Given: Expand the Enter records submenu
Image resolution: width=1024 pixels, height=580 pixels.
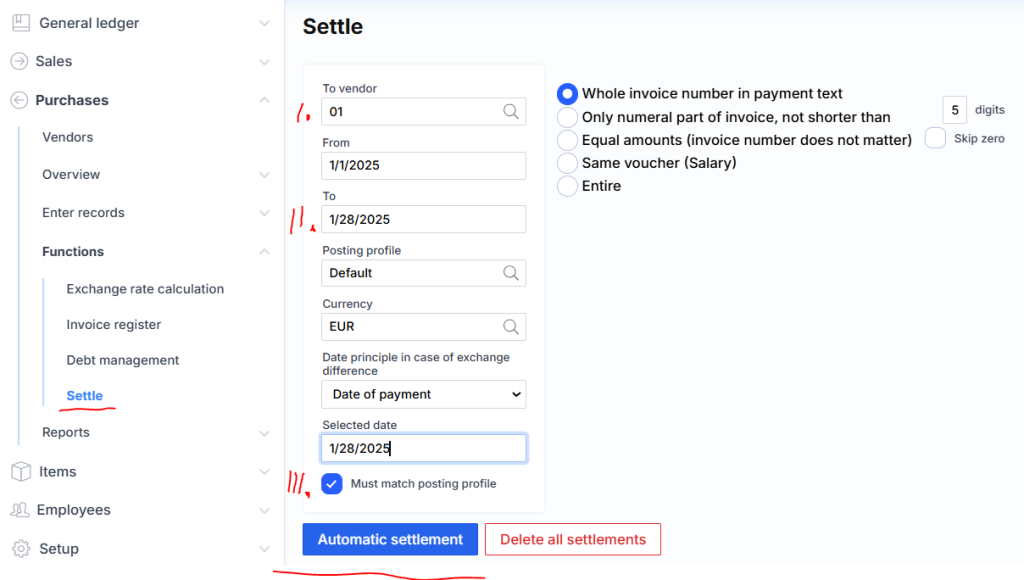Looking at the screenshot, I should tap(264, 213).
